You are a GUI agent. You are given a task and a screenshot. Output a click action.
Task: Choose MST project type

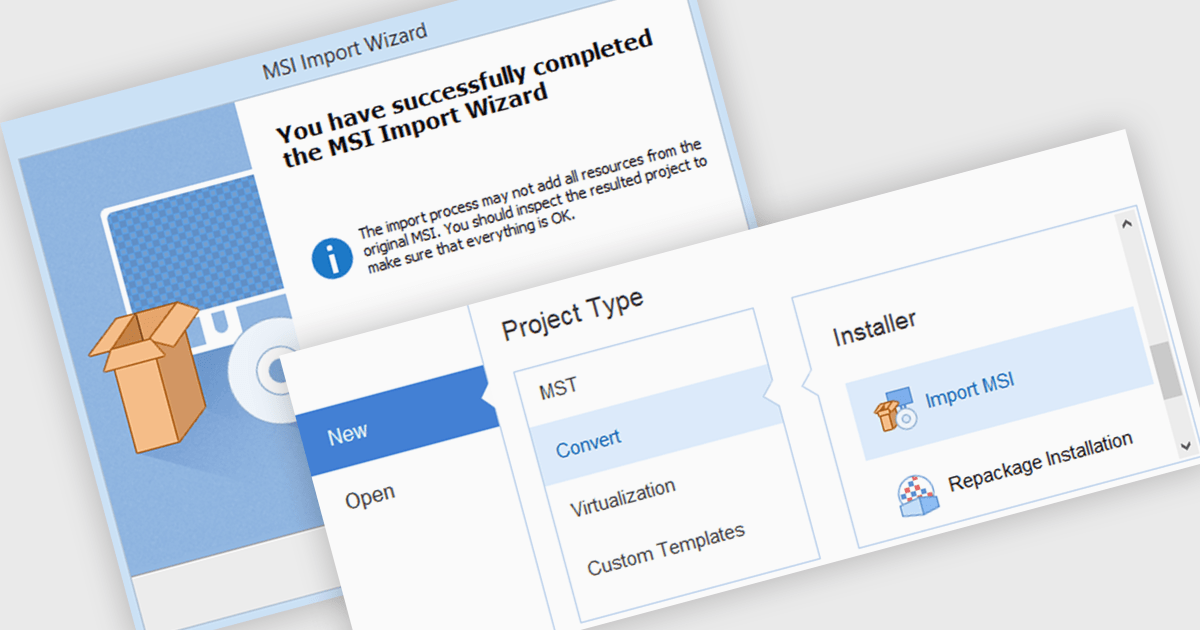pyautogui.click(x=558, y=390)
